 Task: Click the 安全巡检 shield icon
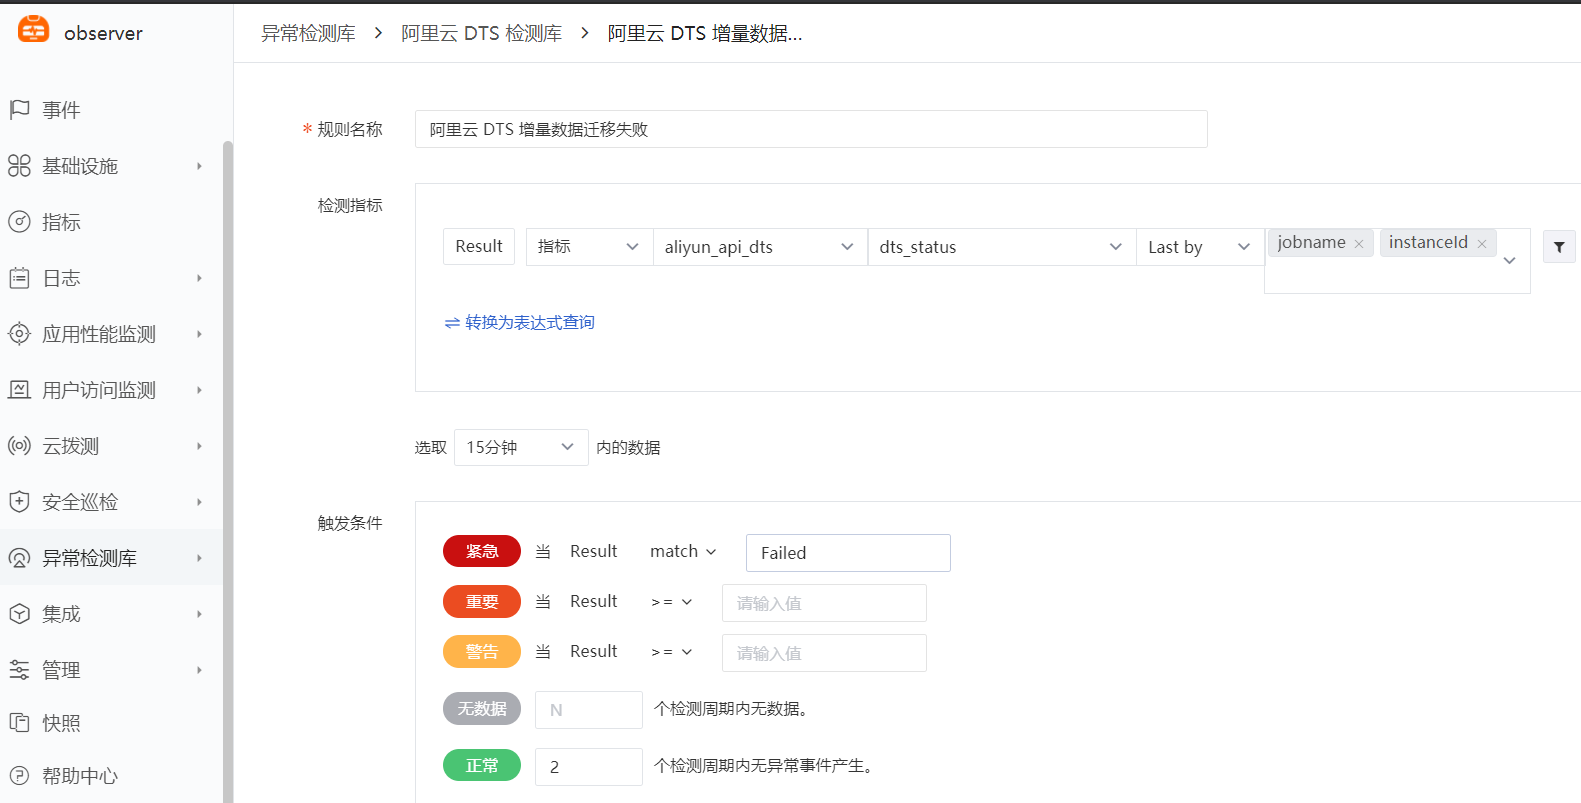tap(19, 502)
